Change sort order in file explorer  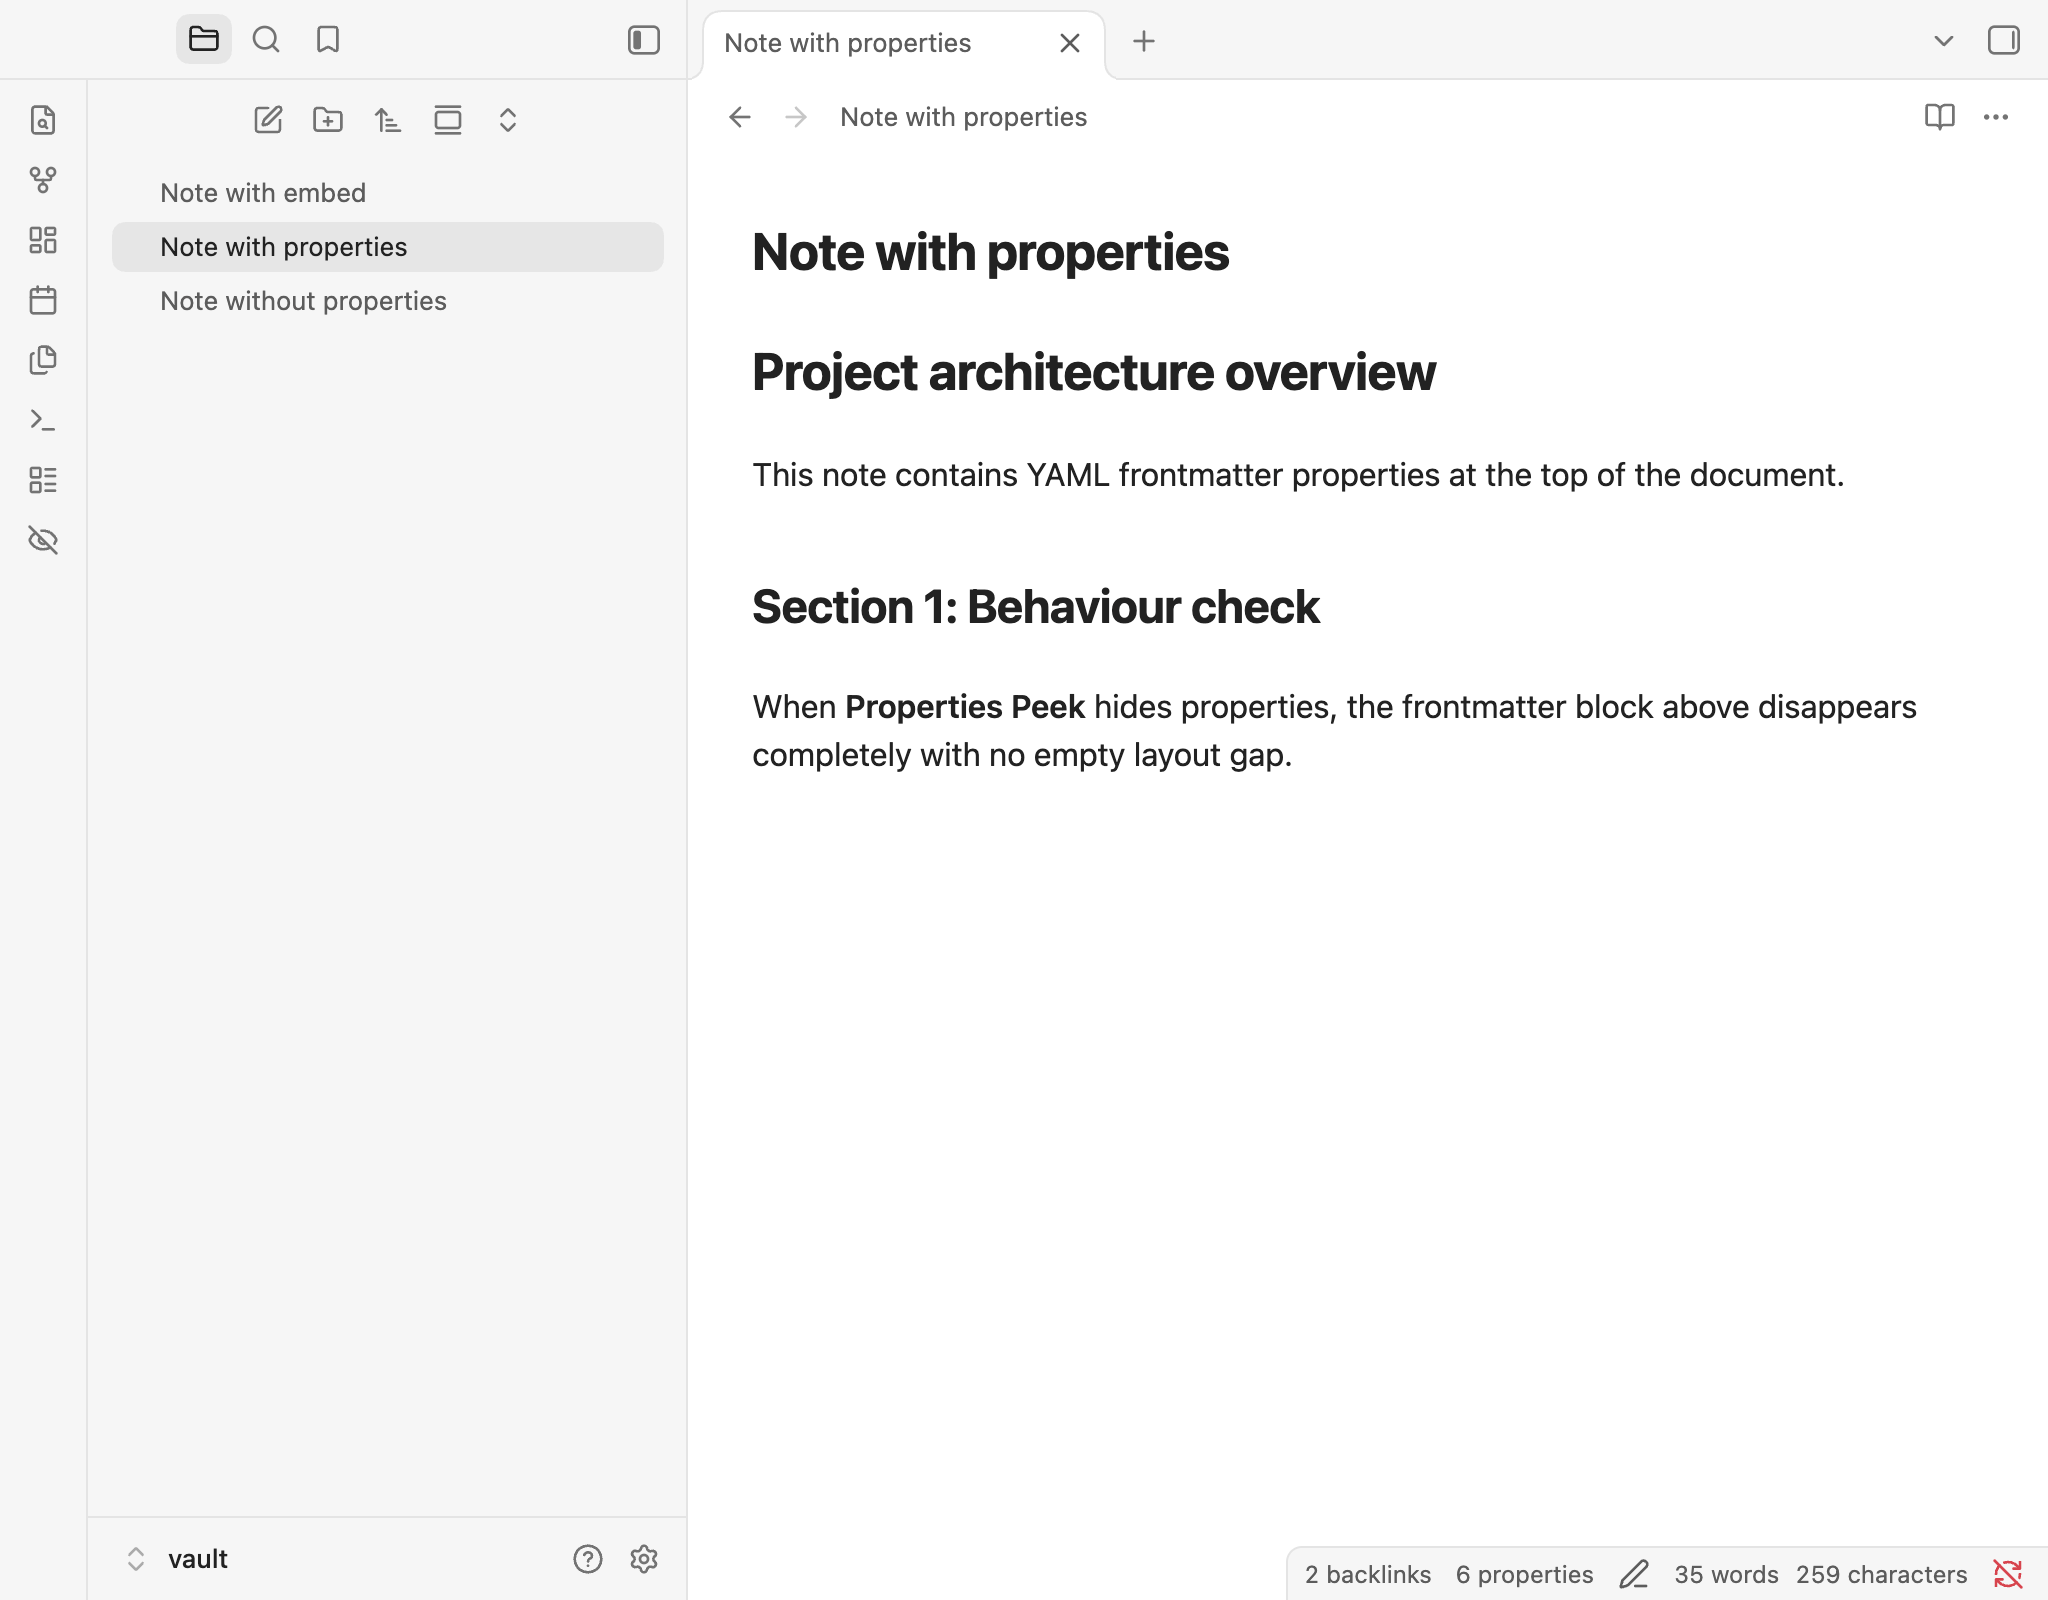coord(388,120)
